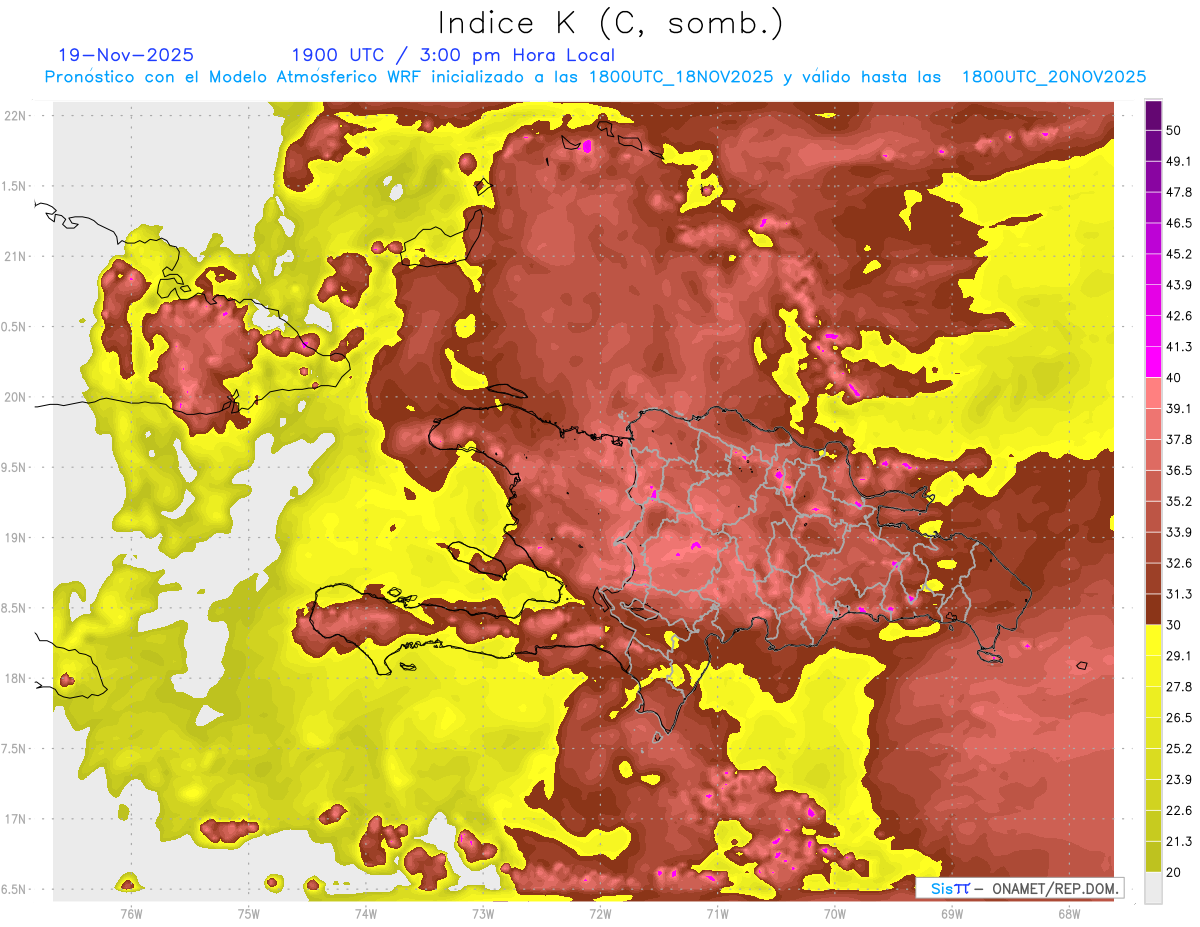Click the '73W' longitude label

(483, 913)
